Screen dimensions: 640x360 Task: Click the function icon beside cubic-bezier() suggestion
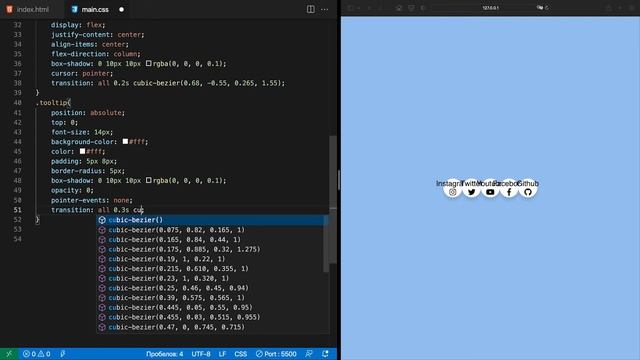pyautogui.click(x=102, y=220)
